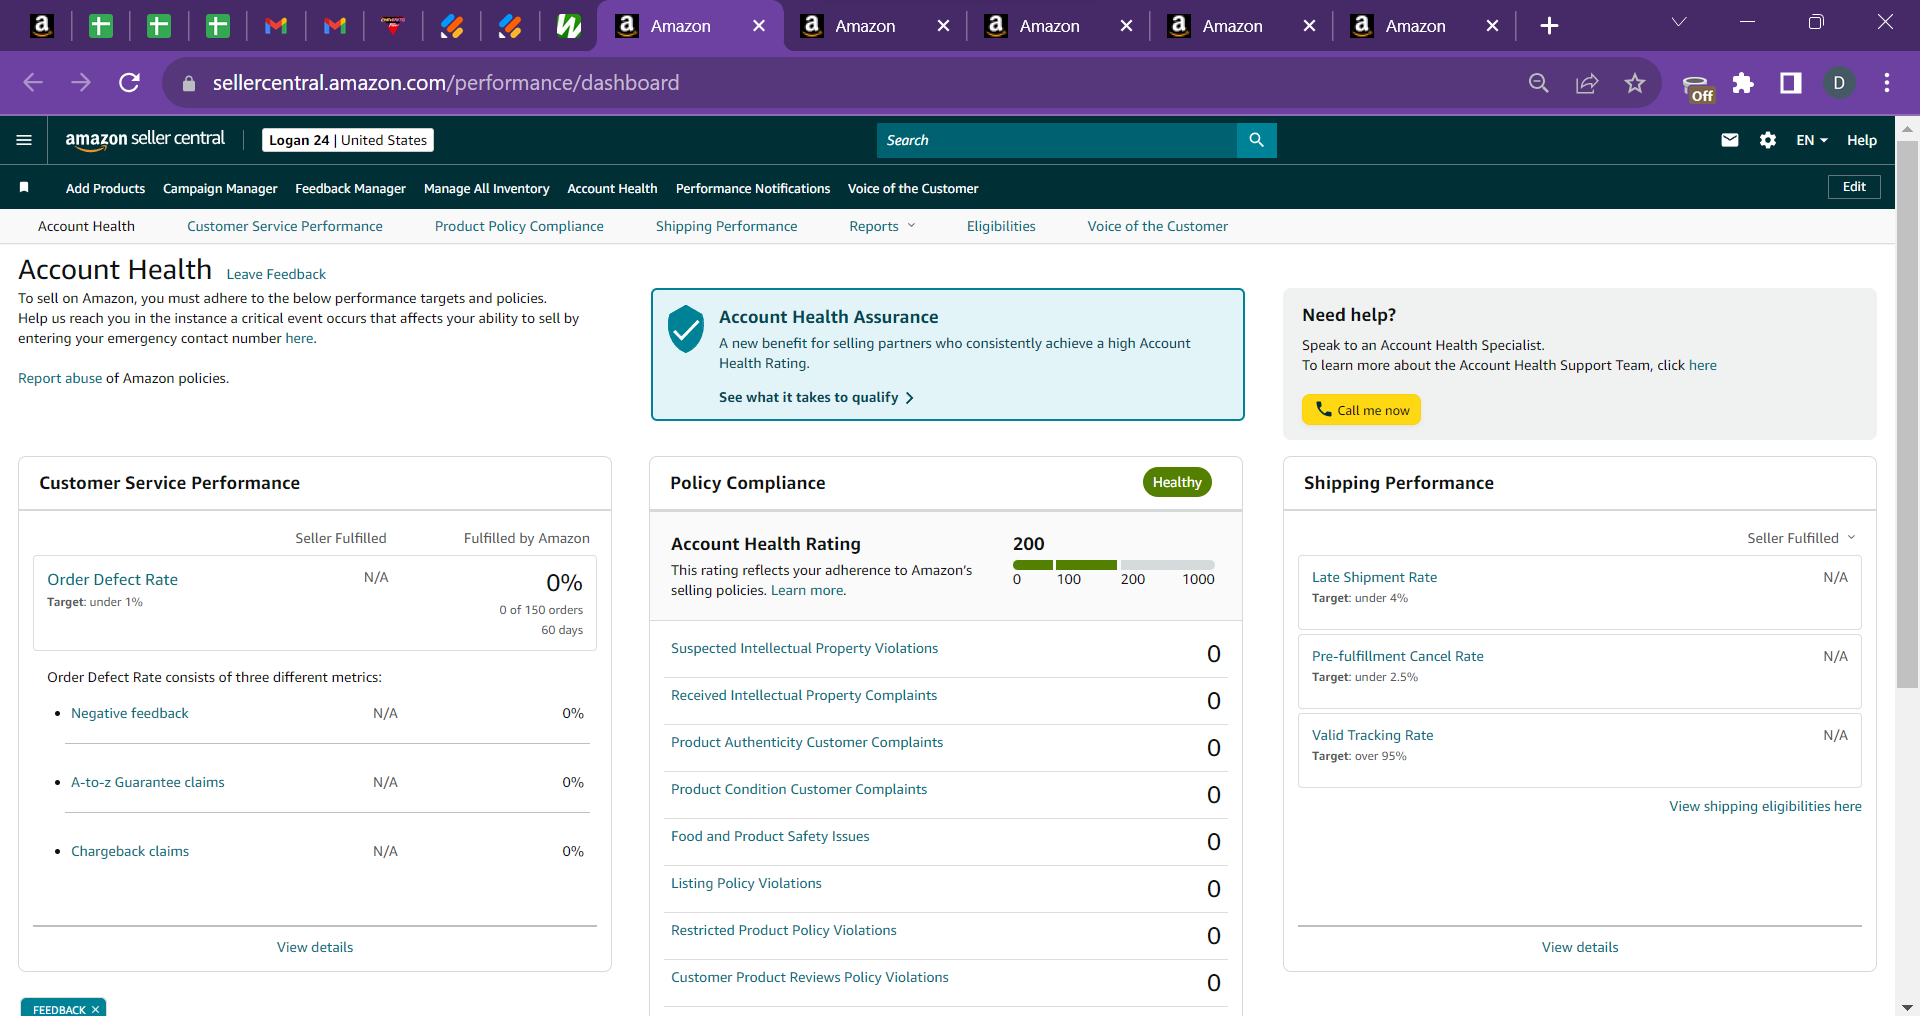Click the Help link in header
This screenshot has width=1920, height=1016.
1861,140
